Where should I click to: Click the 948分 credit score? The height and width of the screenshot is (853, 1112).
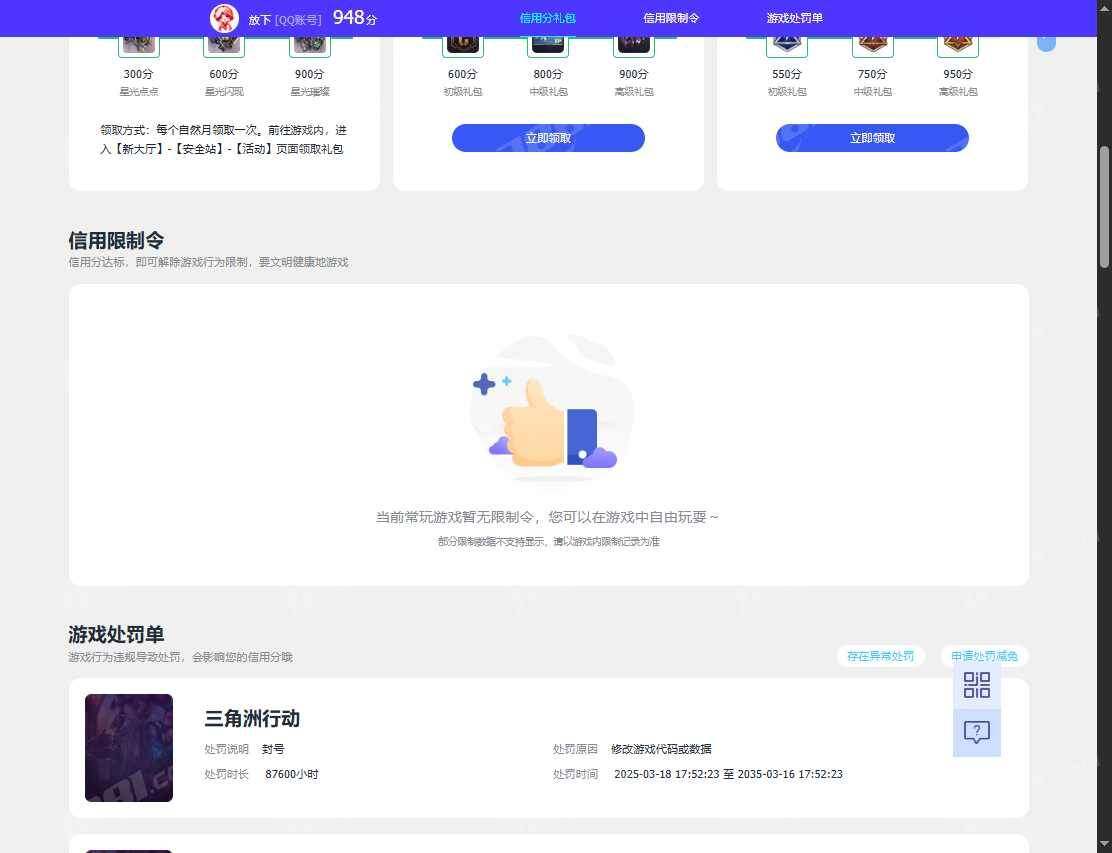point(355,18)
